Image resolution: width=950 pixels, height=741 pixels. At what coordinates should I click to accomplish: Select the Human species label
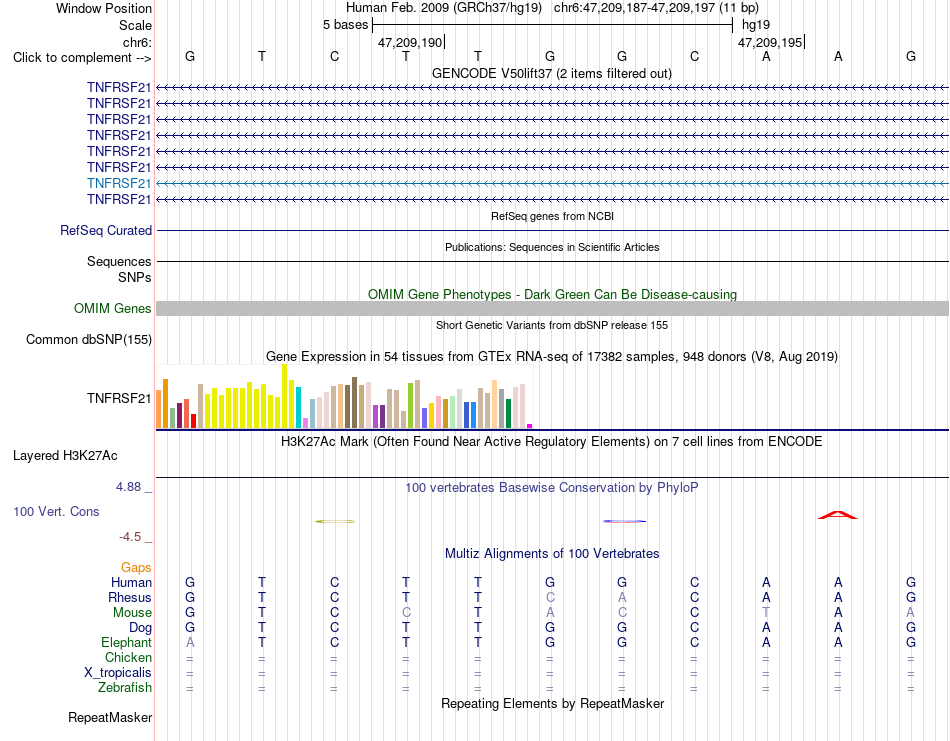(131, 582)
